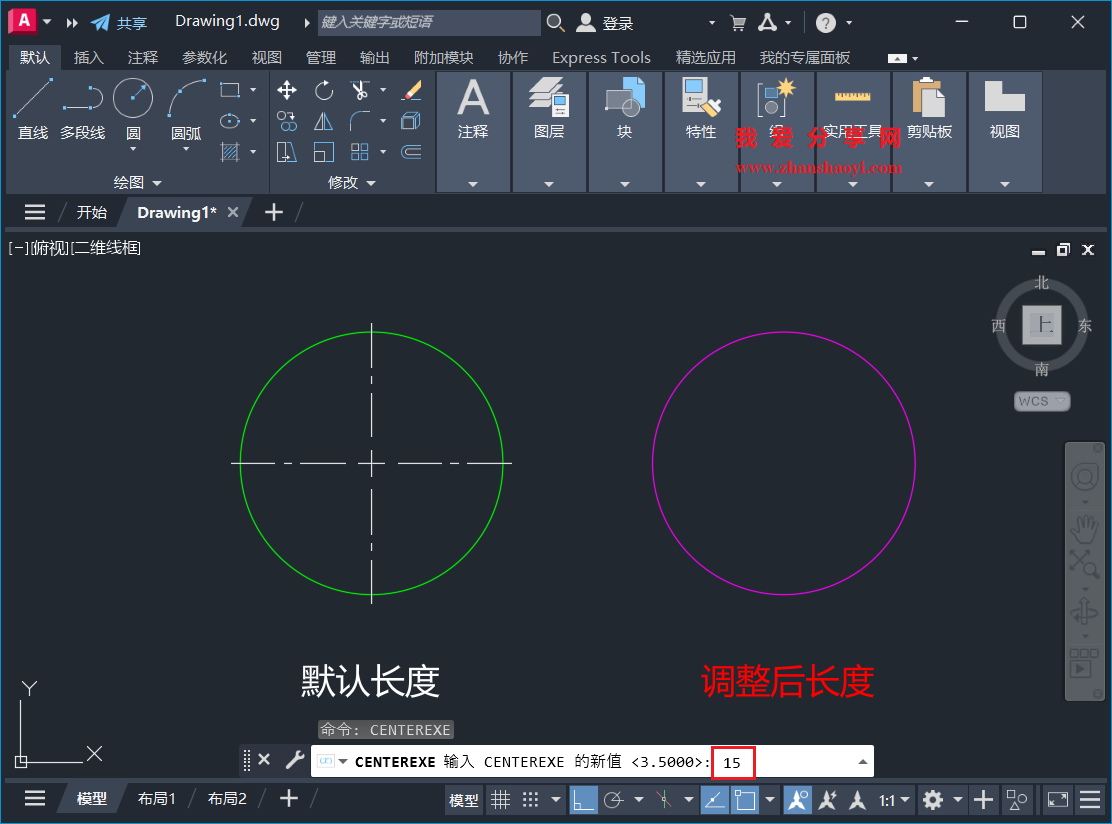
Task: Click the 布局1 layout tab
Action: (157, 798)
